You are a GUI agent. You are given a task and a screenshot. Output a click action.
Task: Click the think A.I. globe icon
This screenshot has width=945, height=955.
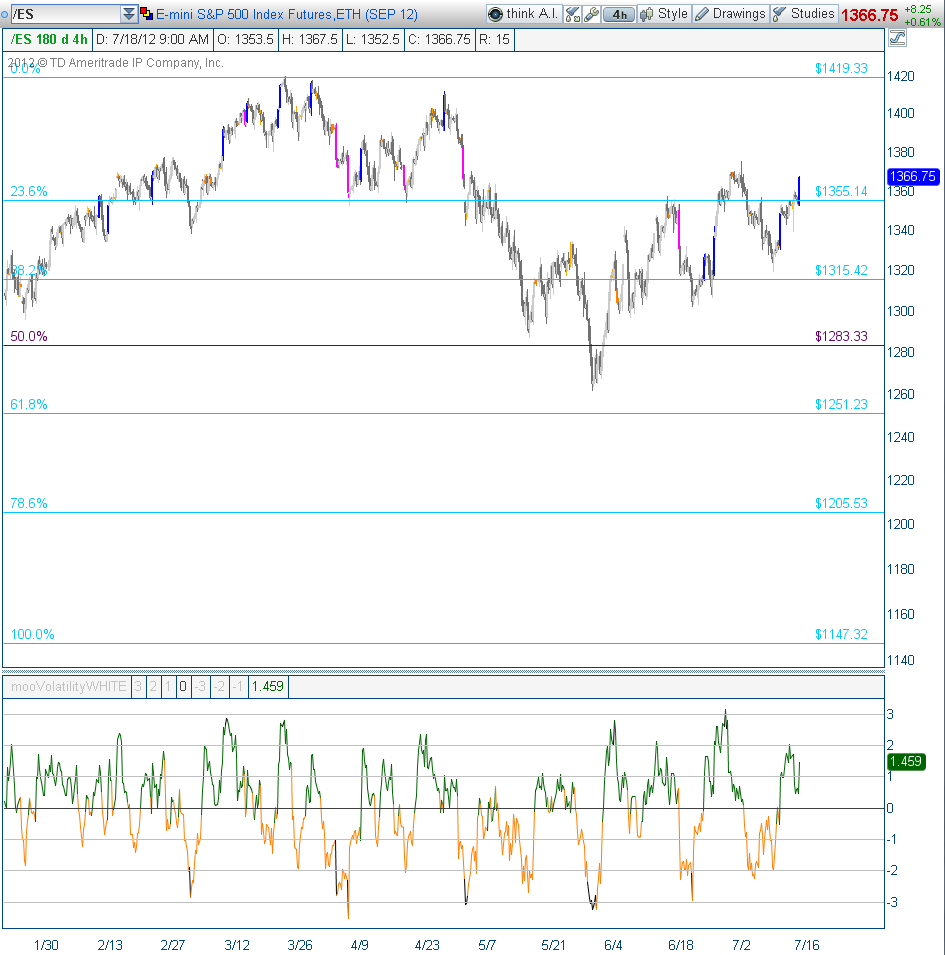pyautogui.click(x=496, y=14)
